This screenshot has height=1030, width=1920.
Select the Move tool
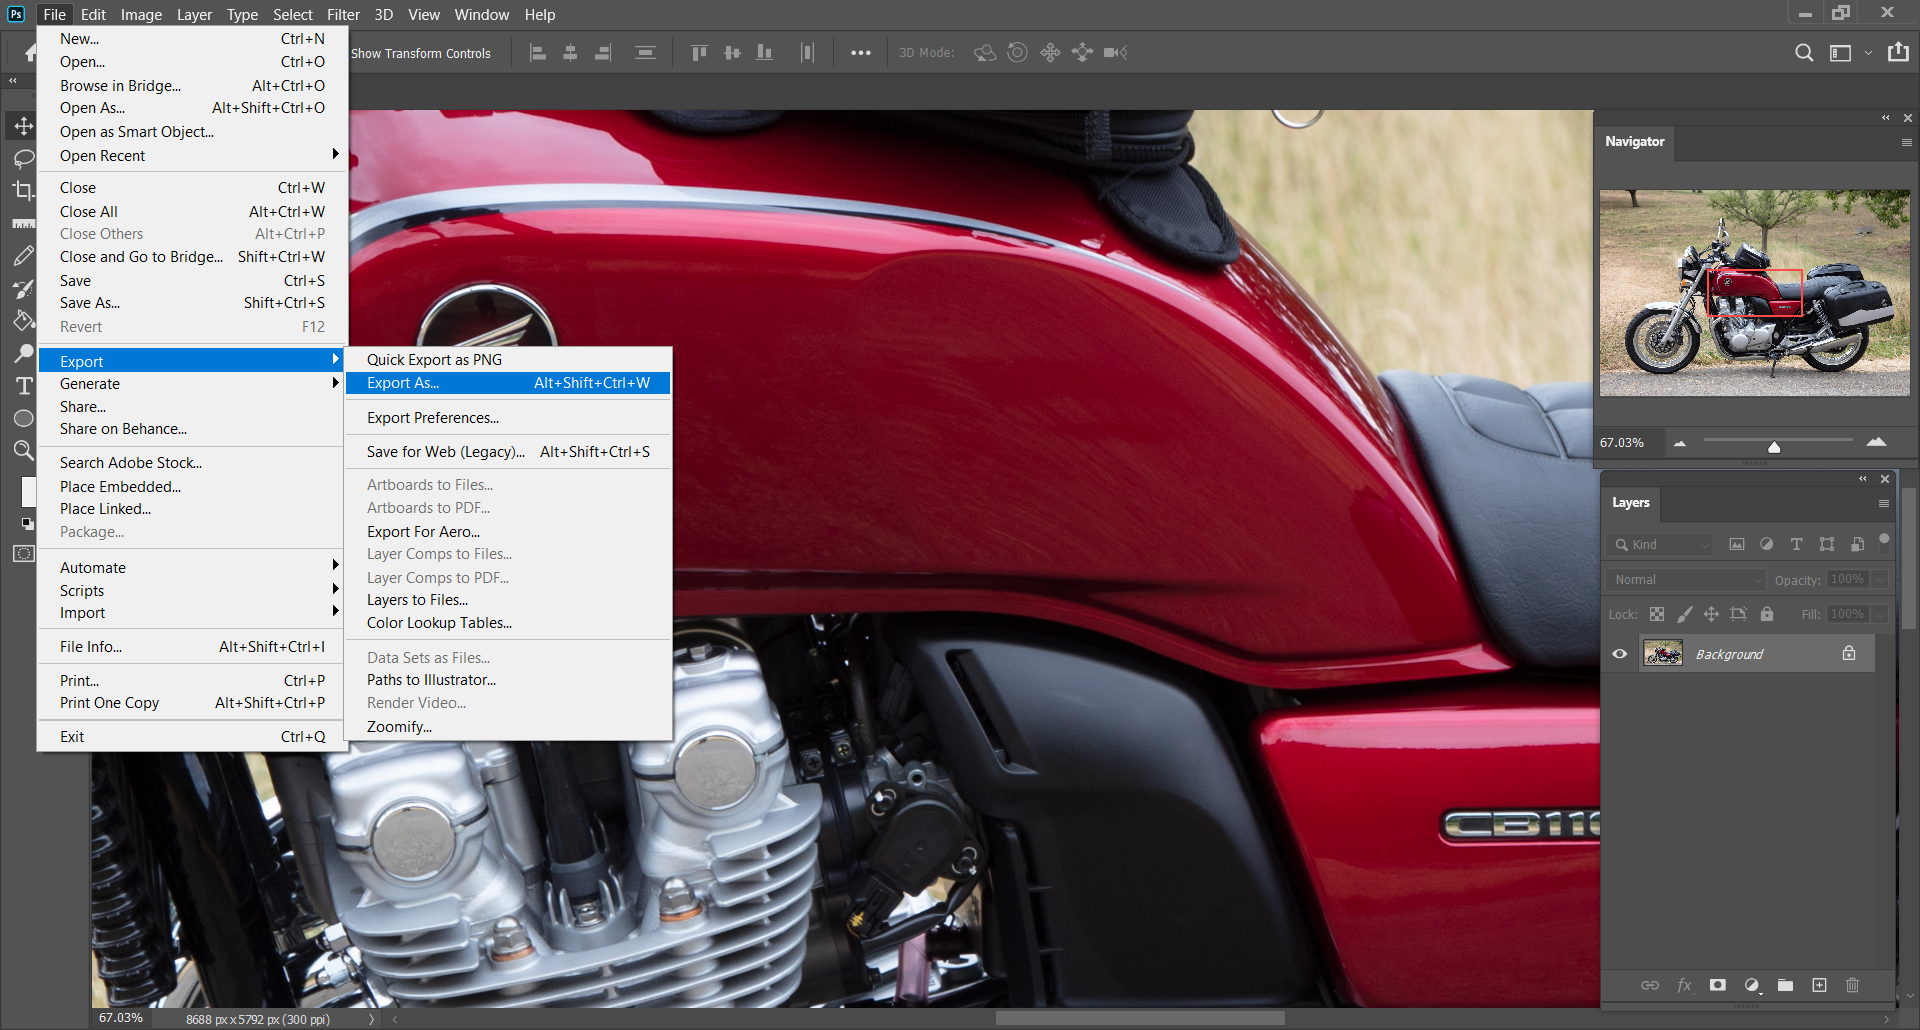23,126
